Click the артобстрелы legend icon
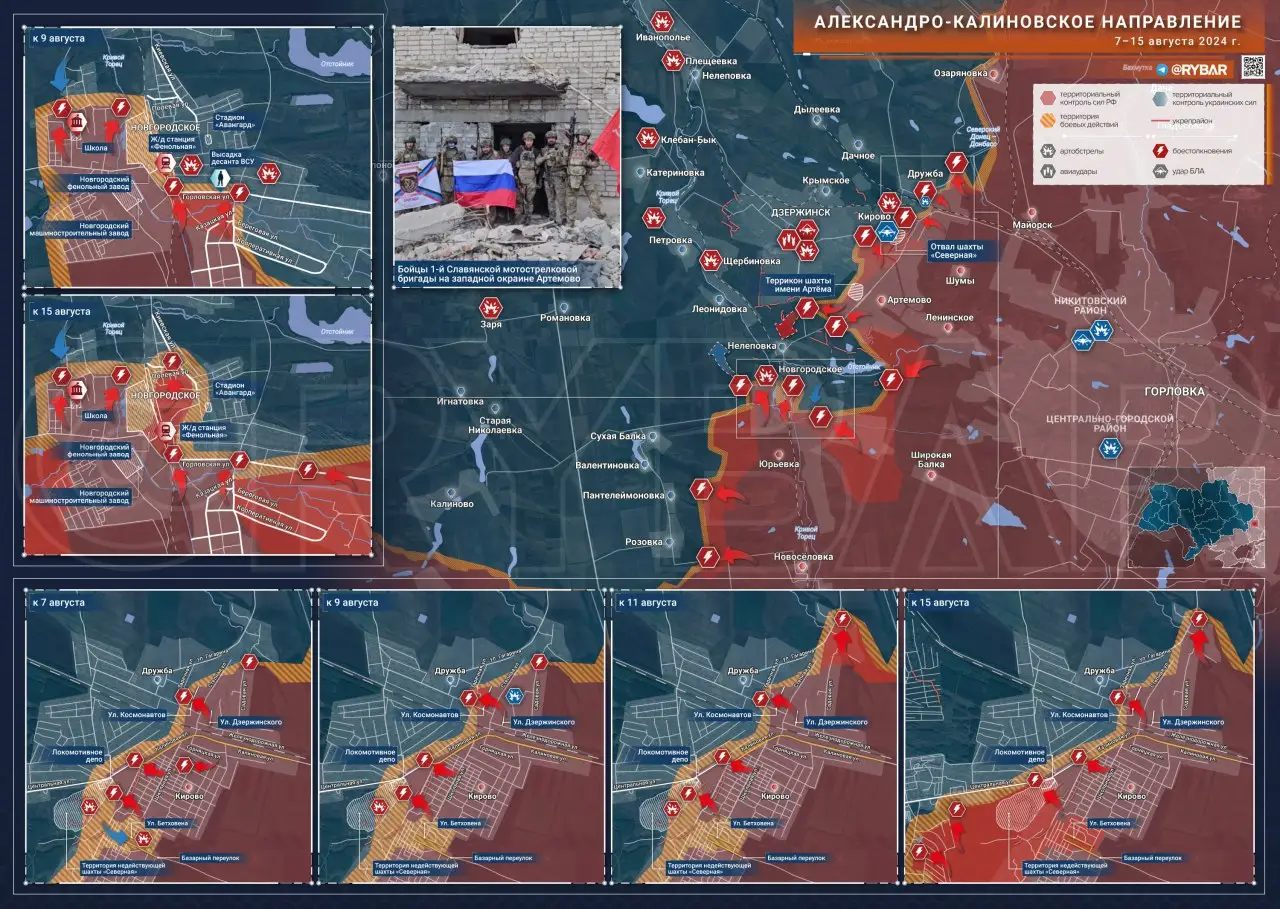 (x=1048, y=151)
